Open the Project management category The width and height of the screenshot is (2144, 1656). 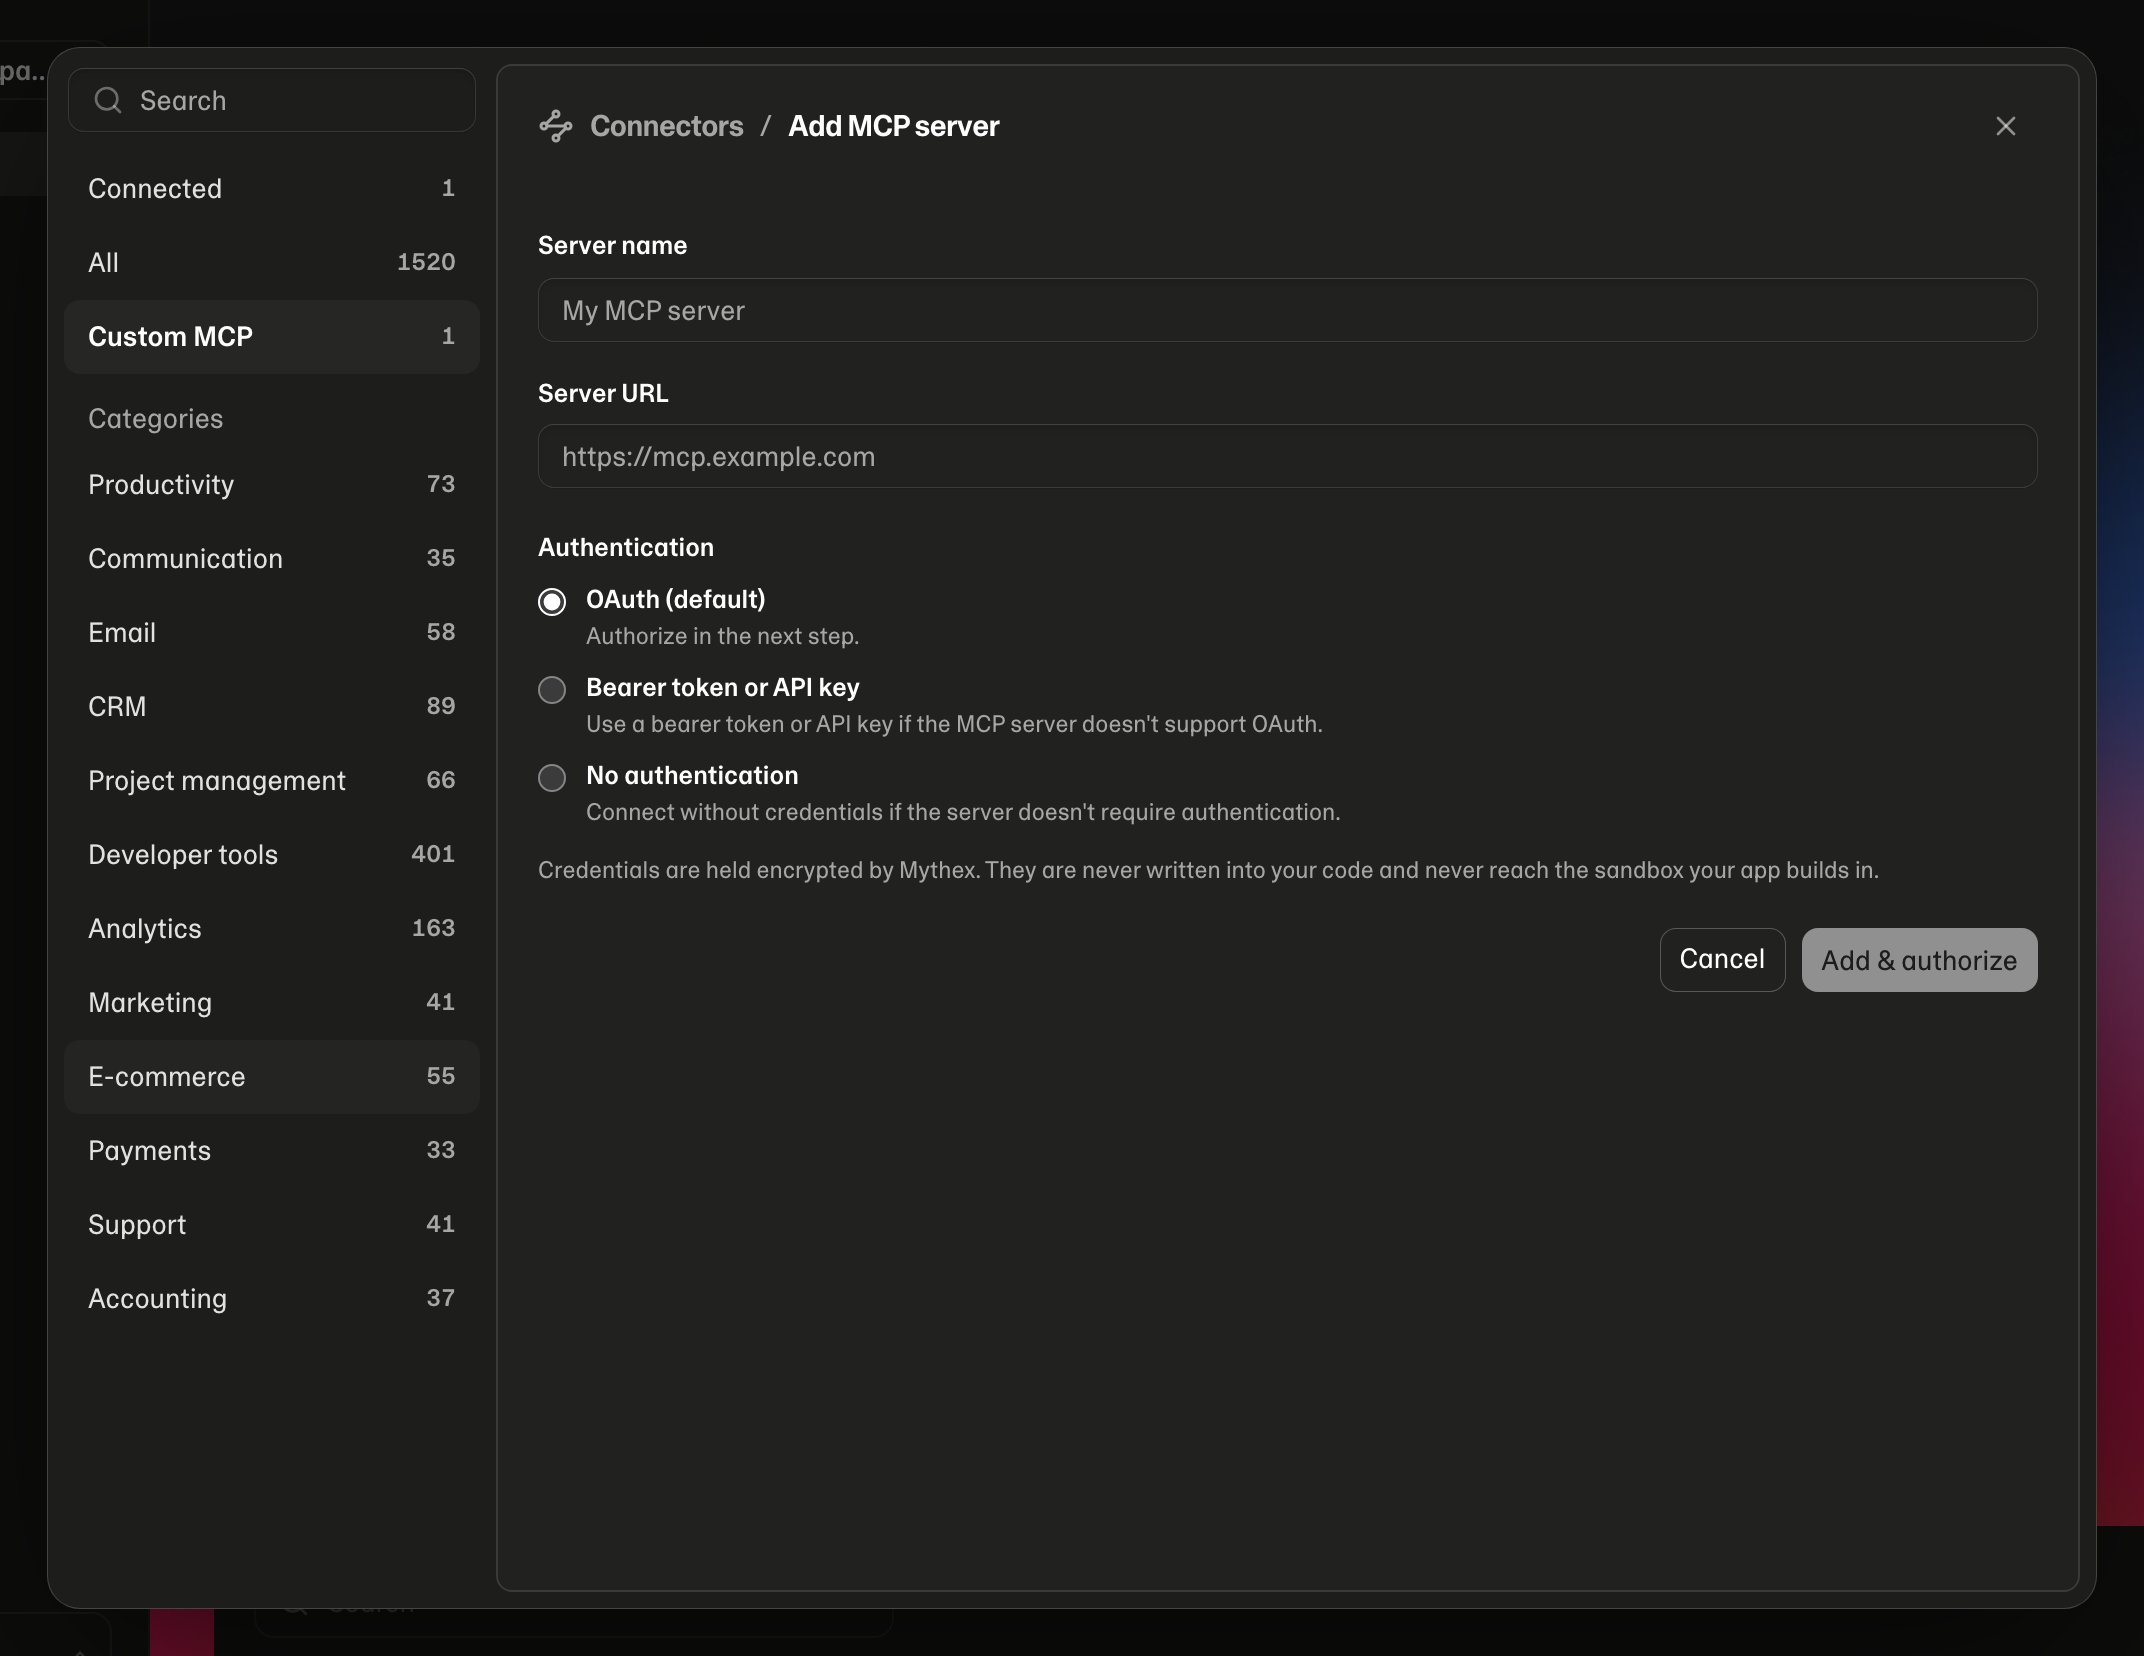tap(271, 780)
